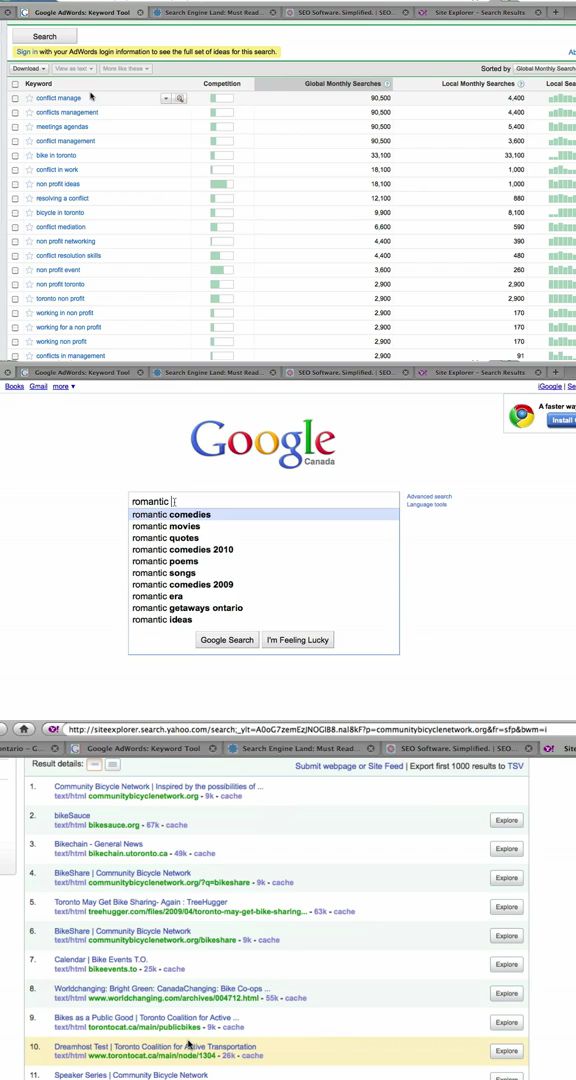The height and width of the screenshot is (1080, 576).
Task: Click Explore button for bikeSauce result
Action: point(506,820)
